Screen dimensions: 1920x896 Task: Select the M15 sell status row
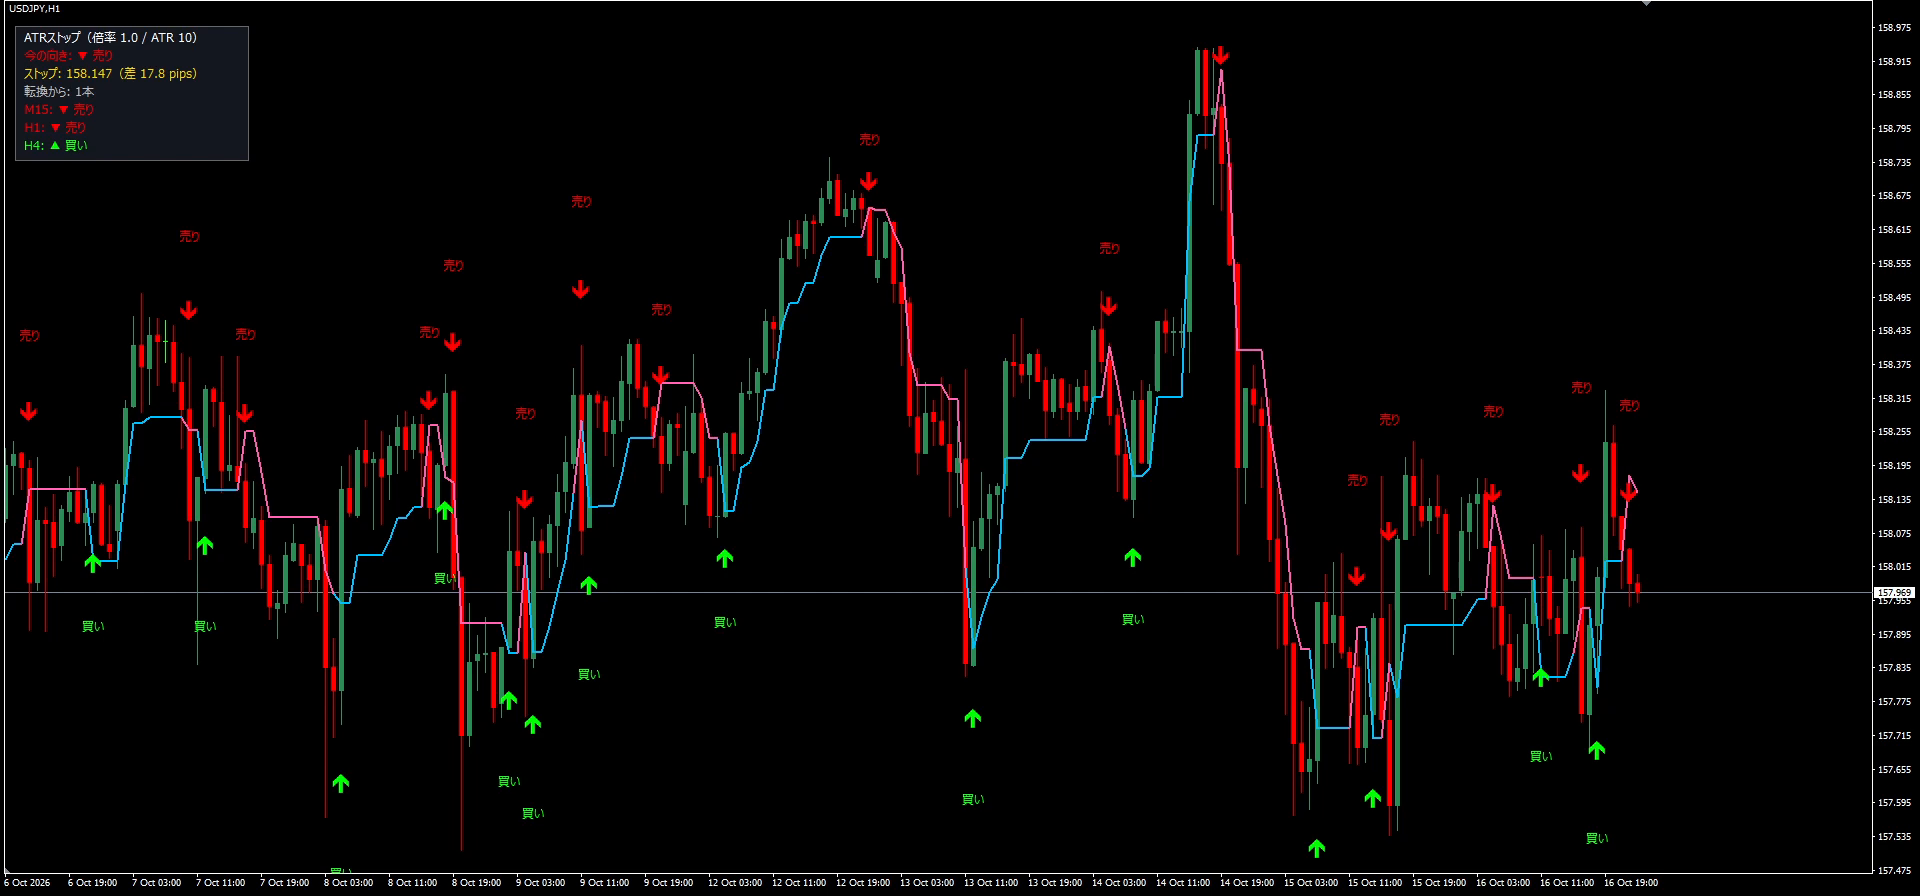(59, 110)
